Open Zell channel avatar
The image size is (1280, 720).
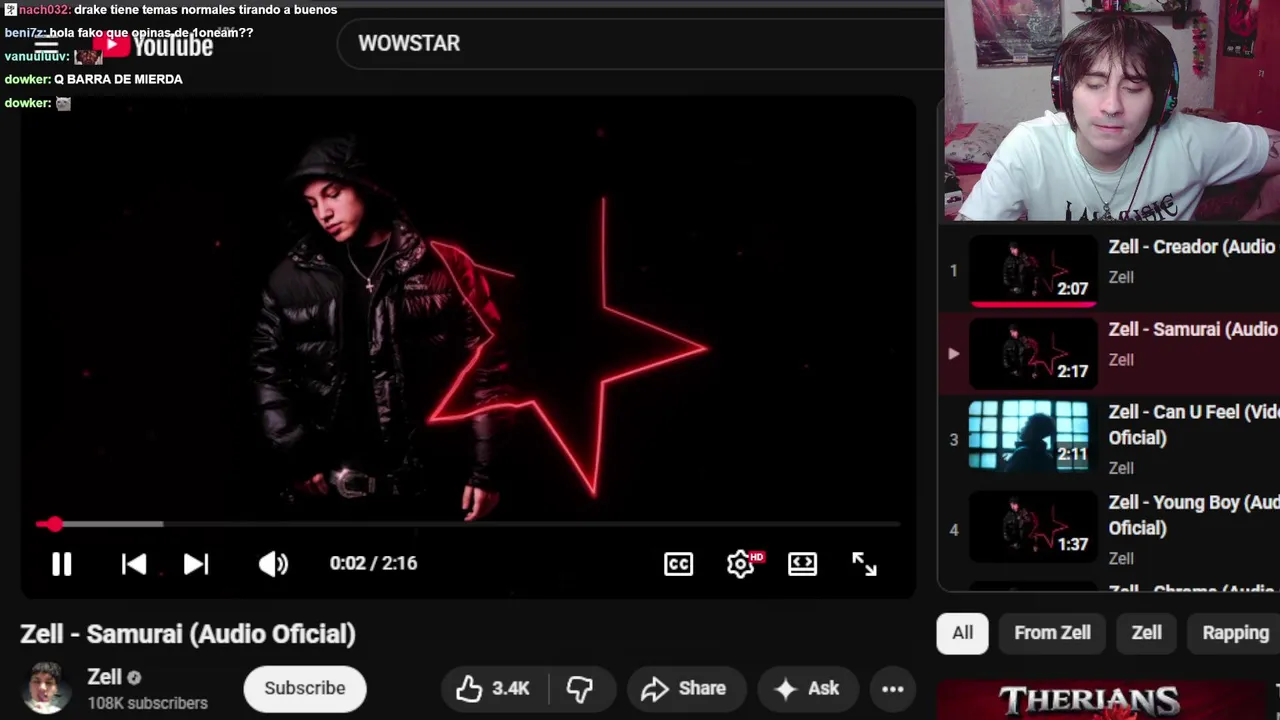[x=46, y=688]
